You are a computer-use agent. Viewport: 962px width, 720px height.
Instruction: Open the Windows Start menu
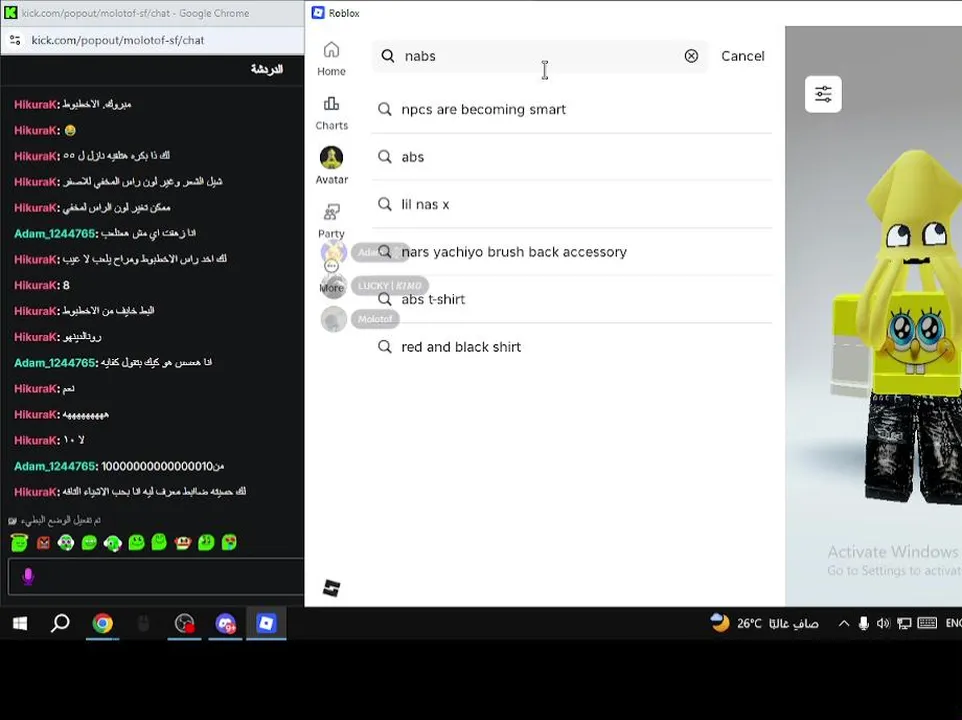point(20,624)
